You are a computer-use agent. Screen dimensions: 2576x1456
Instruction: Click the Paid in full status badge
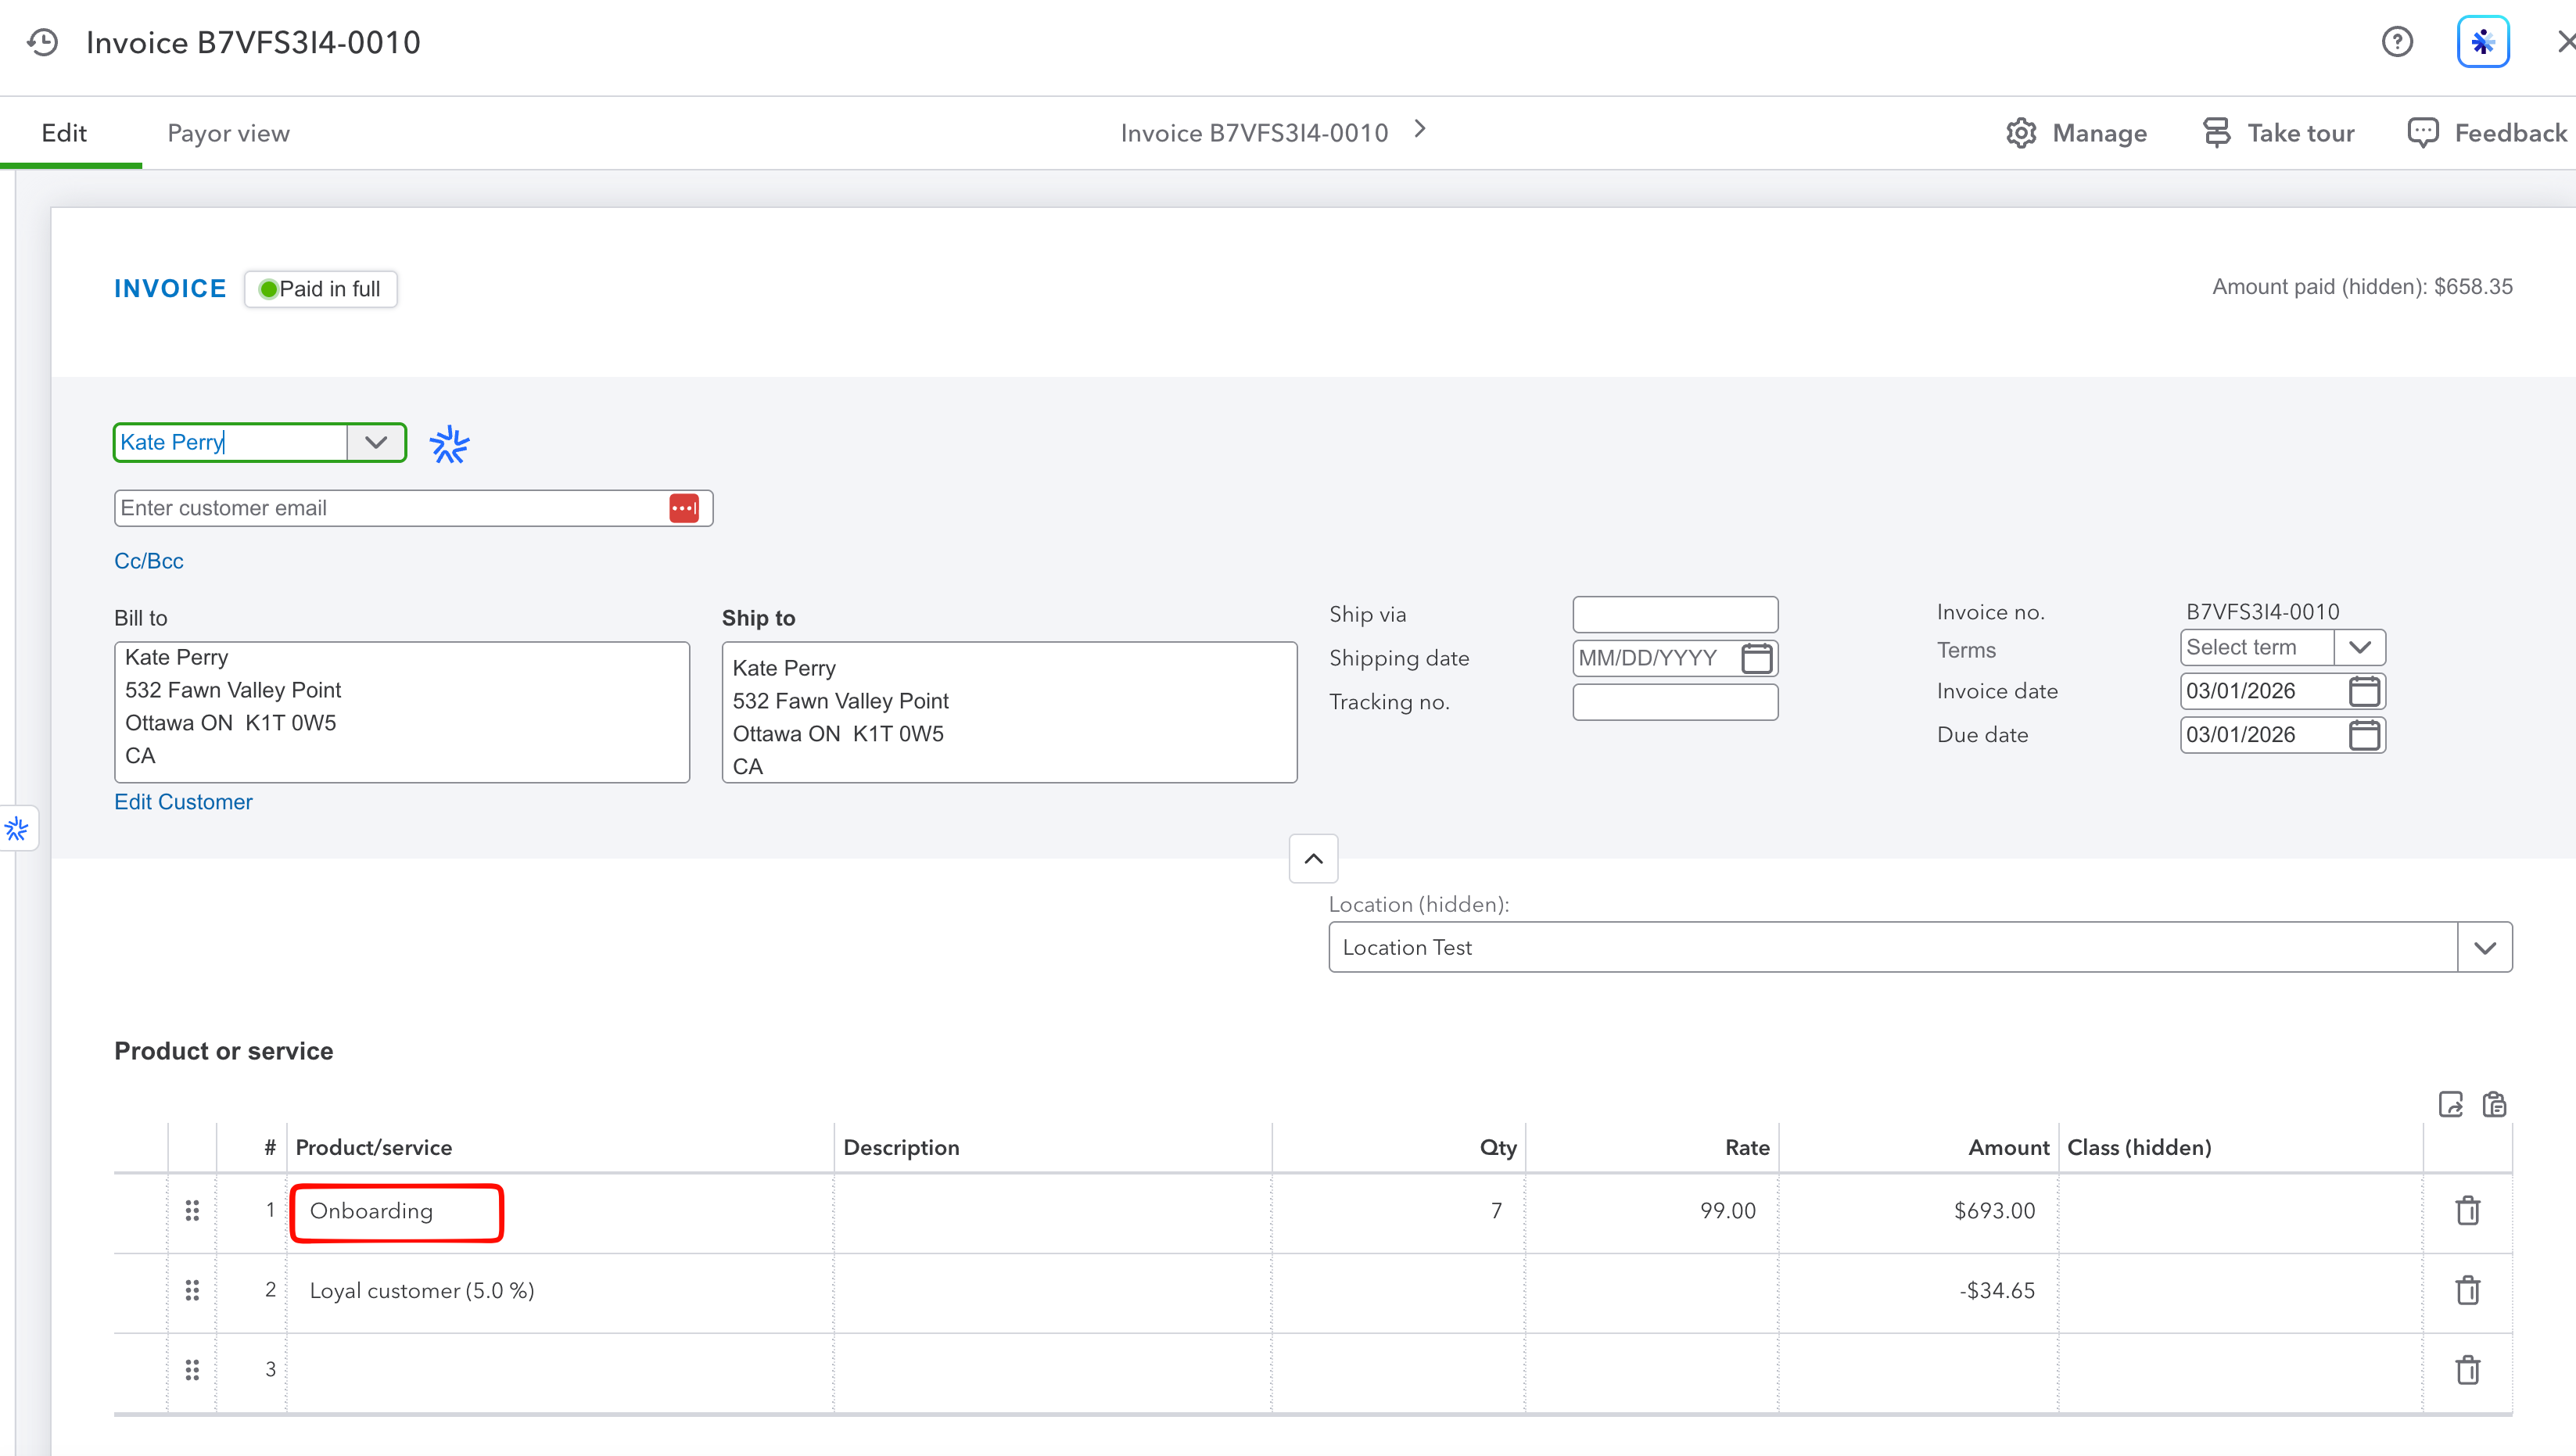point(321,289)
